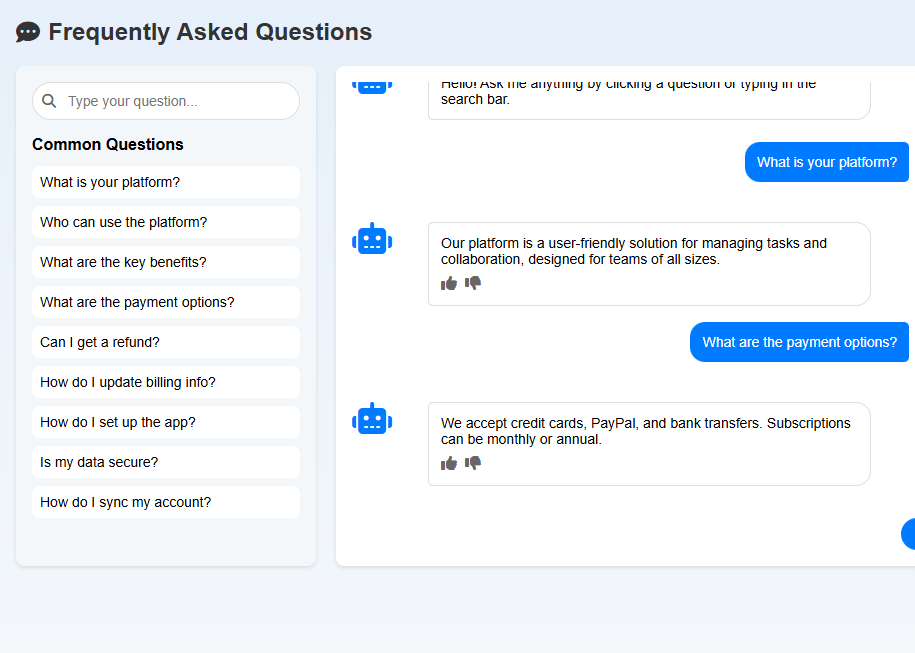Click the blue 'What are the payment options?' bubble
Image resolution: width=915 pixels, height=653 pixels.
coord(799,342)
